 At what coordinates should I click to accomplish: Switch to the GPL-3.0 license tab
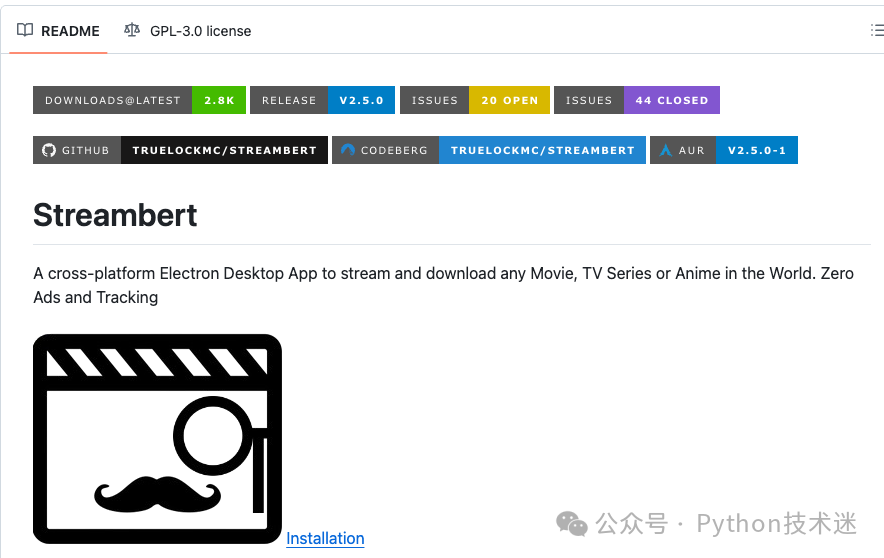point(188,31)
